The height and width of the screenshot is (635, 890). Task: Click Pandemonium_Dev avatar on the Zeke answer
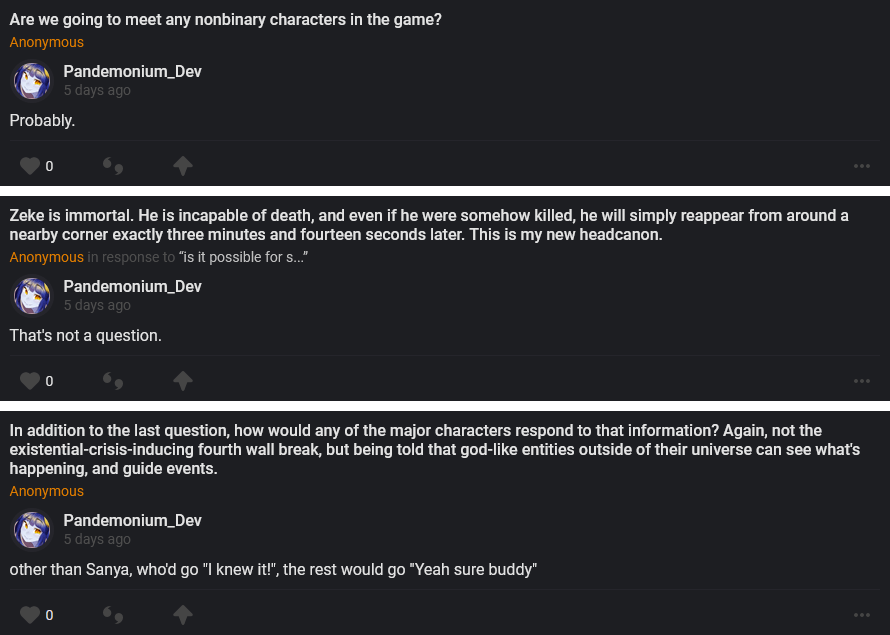(32, 296)
